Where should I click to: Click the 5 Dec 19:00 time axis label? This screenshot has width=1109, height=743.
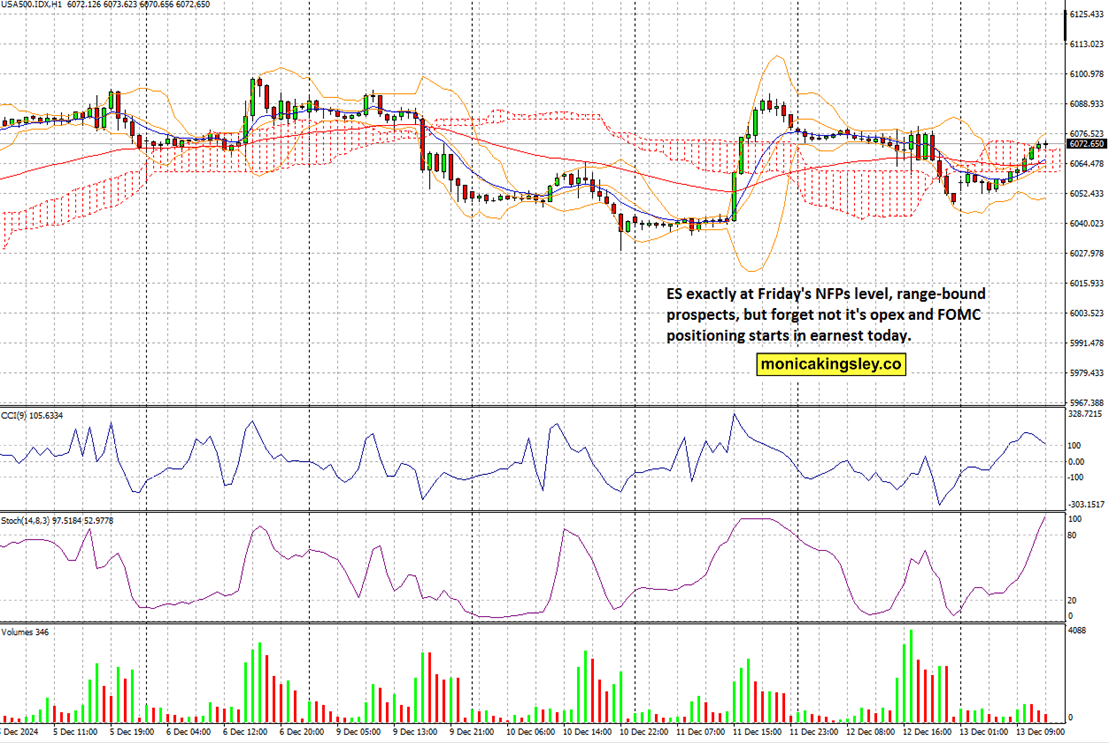pyautogui.click(x=130, y=731)
